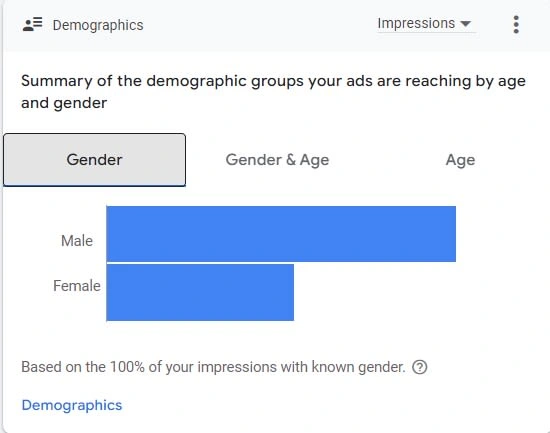Open the Impressions metric selector
The width and height of the screenshot is (550, 433).
[426, 24]
